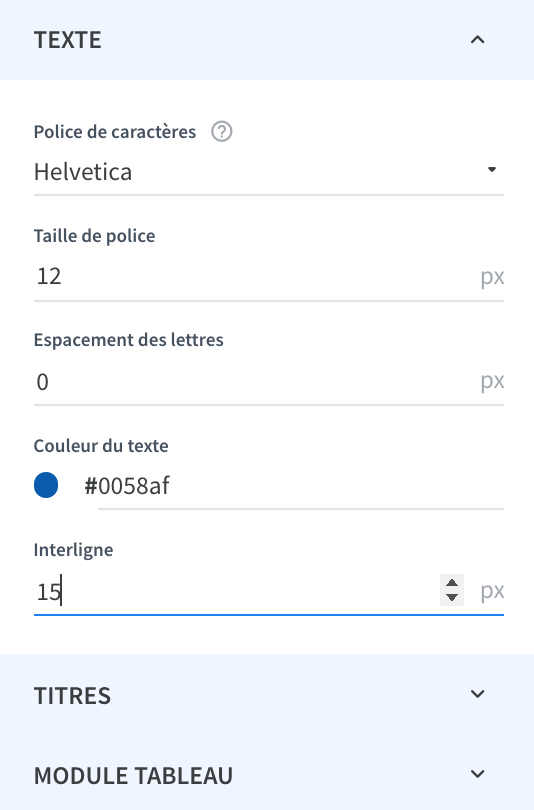
Task: Click the Interligne label
Action: (73, 550)
